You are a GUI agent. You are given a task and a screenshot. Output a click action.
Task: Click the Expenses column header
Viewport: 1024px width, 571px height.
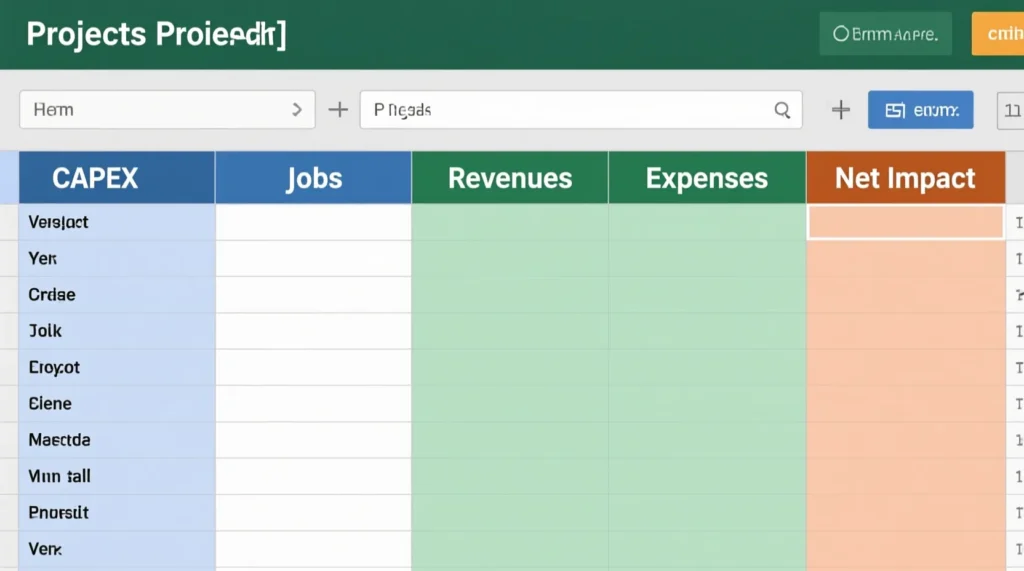(x=707, y=178)
